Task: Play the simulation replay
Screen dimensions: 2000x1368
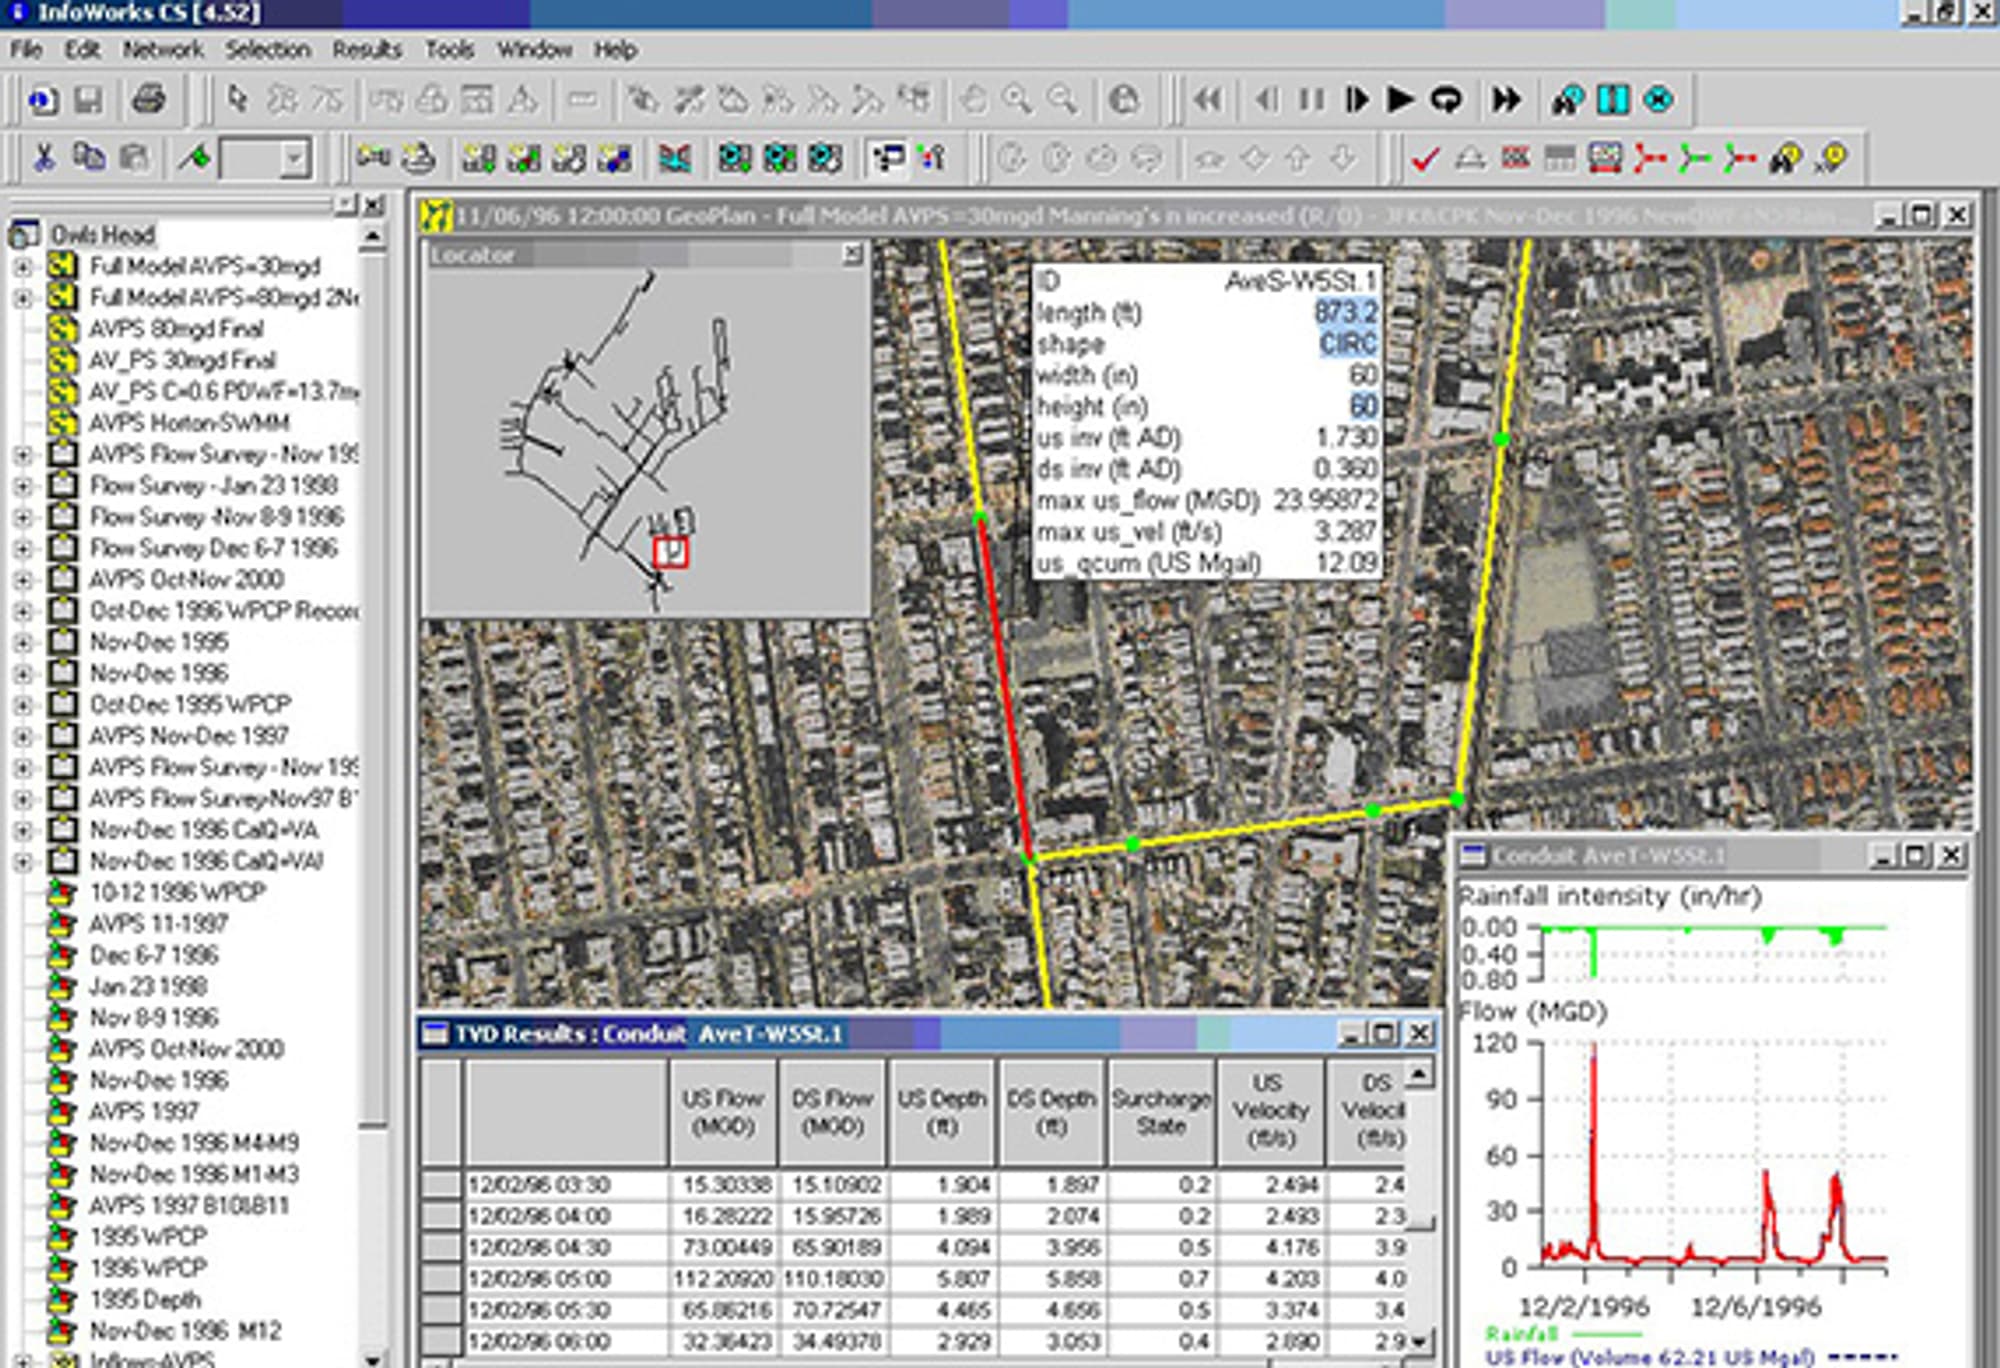Action: [x=1400, y=100]
